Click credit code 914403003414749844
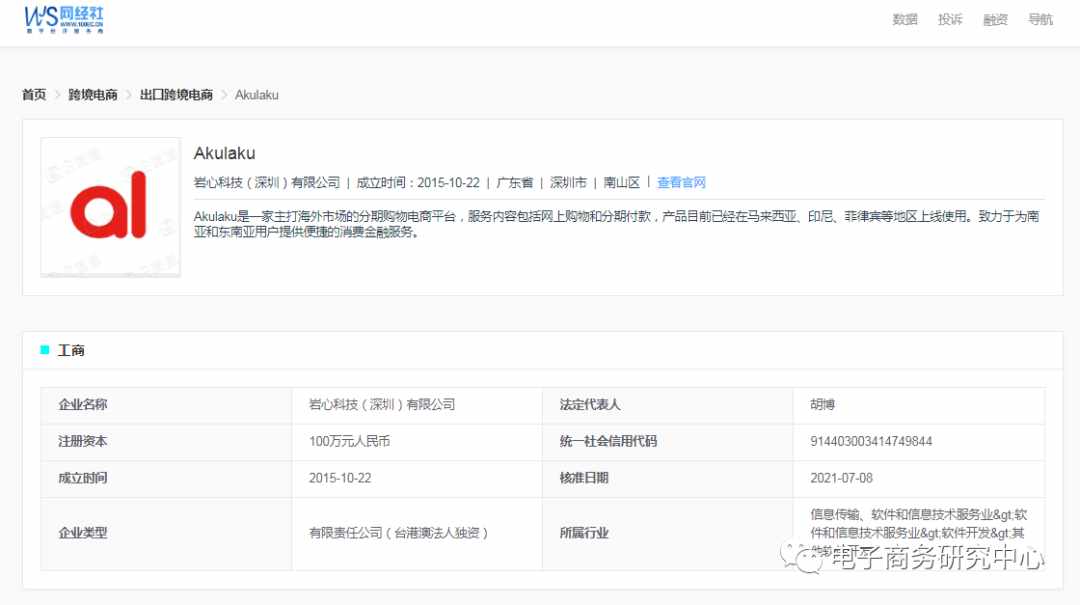The image size is (1080, 605). point(871,441)
